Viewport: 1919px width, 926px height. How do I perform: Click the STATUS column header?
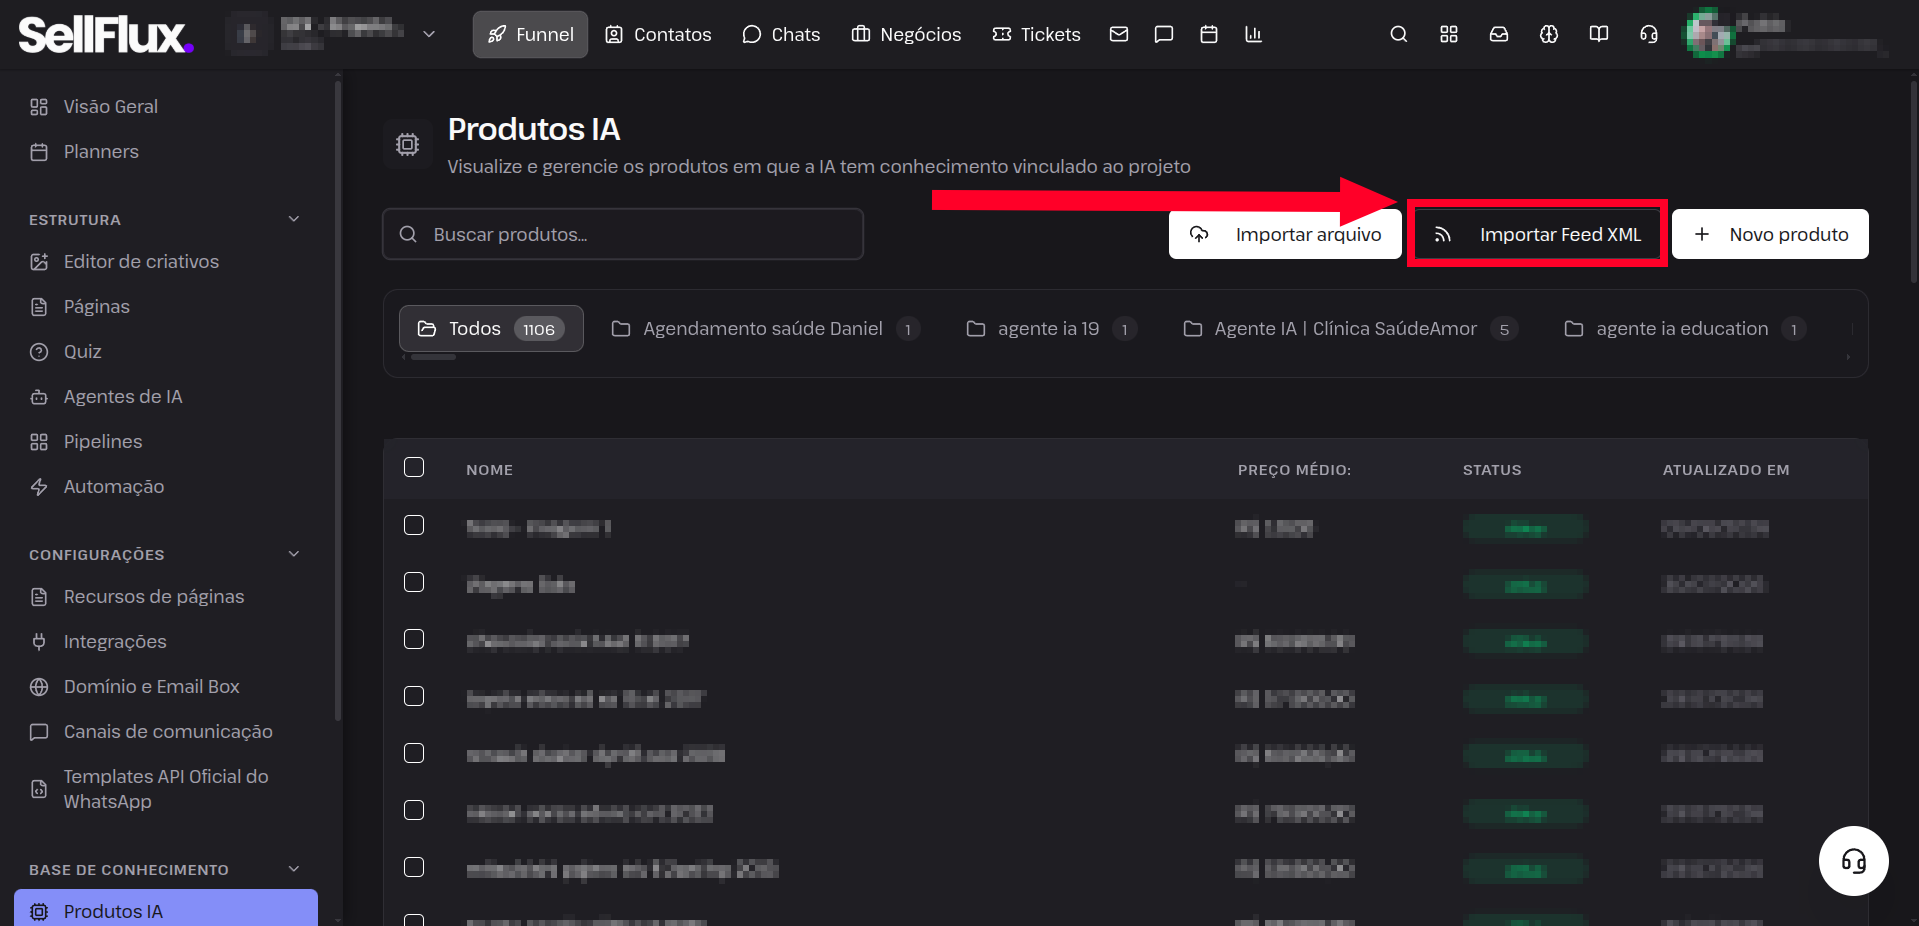point(1492,470)
